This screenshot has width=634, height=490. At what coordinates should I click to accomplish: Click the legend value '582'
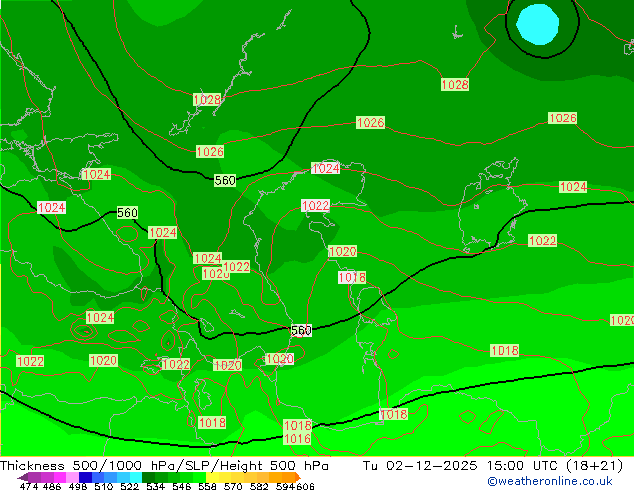pyautogui.click(x=259, y=486)
